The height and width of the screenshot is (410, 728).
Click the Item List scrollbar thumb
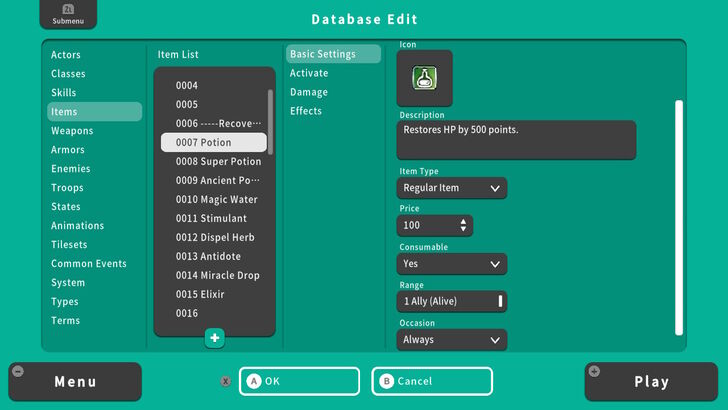pyautogui.click(x=270, y=122)
